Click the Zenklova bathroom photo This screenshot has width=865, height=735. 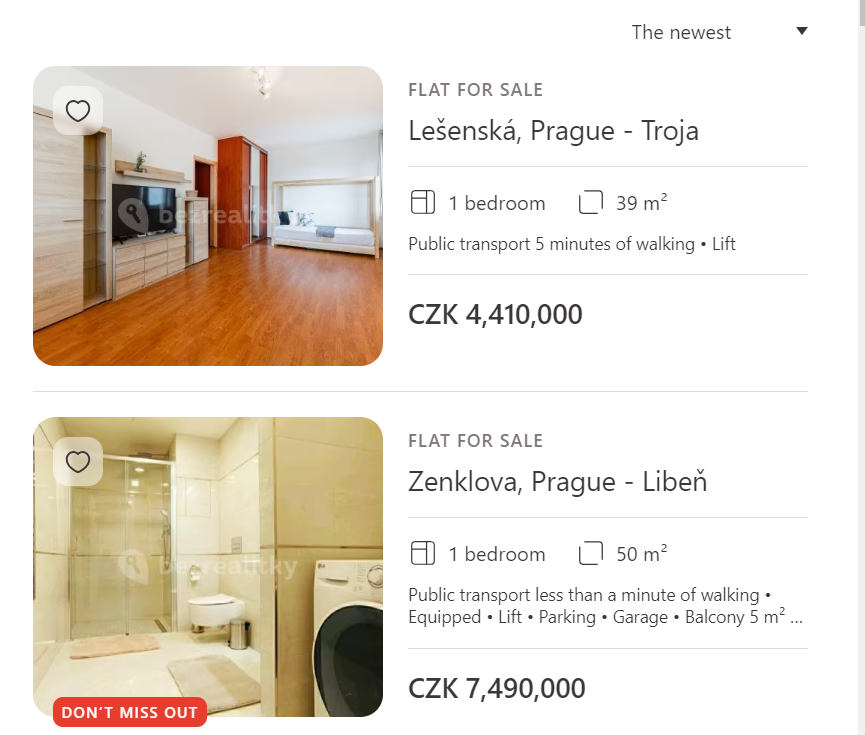coord(208,567)
